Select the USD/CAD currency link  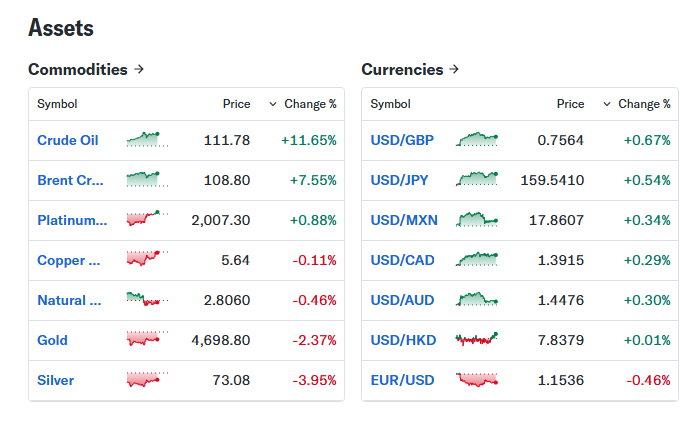click(x=403, y=260)
